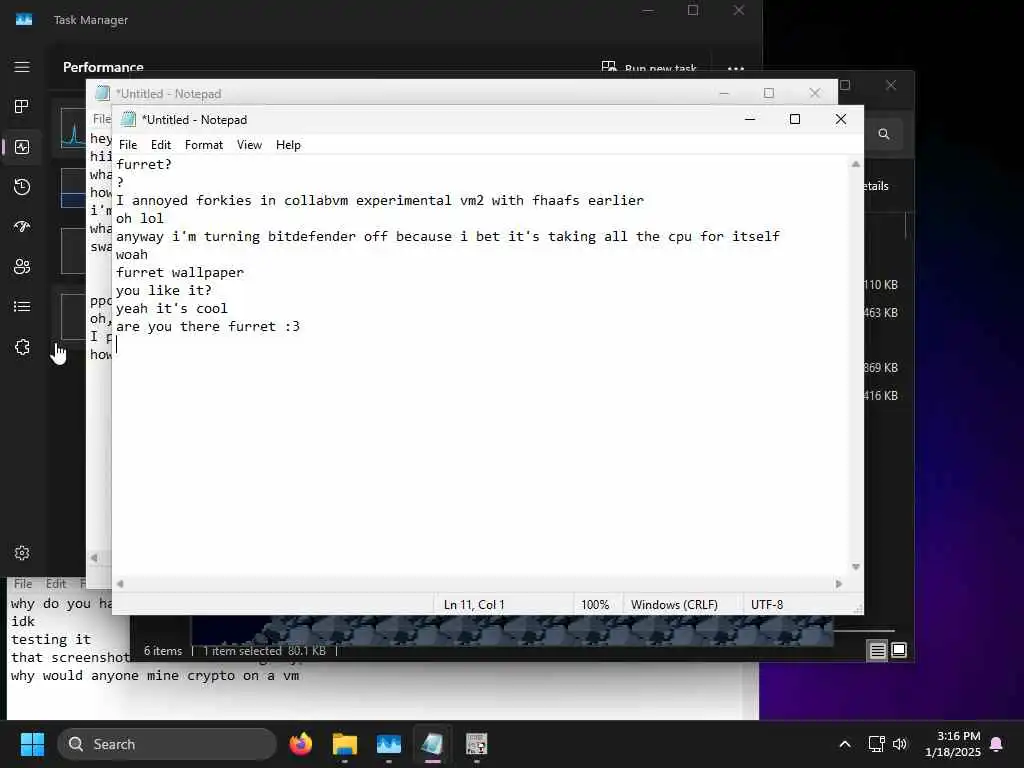Switch to Task Manager taskbar icon
Image resolution: width=1024 pixels, height=768 pixels.
(x=389, y=744)
